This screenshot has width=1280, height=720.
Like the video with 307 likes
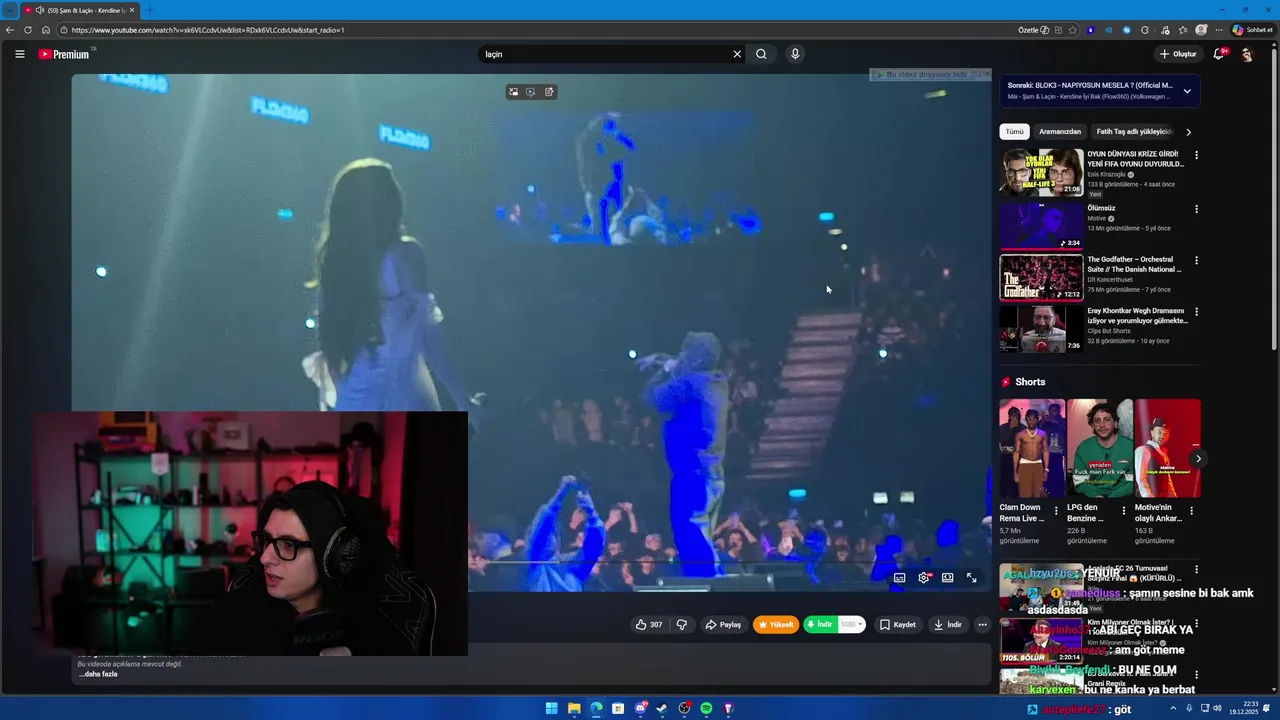(649, 625)
